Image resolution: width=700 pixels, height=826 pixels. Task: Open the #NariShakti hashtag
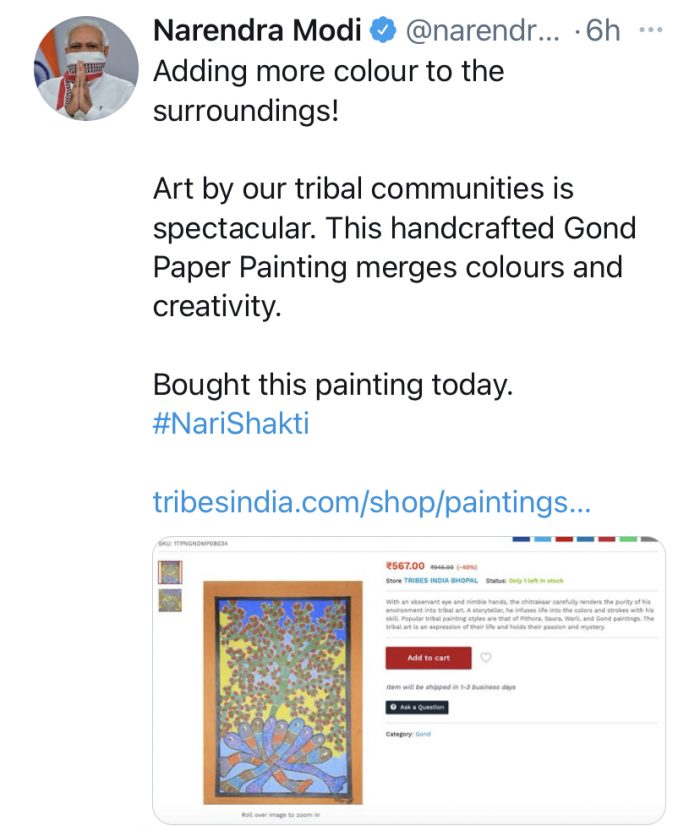coord(231,423)
